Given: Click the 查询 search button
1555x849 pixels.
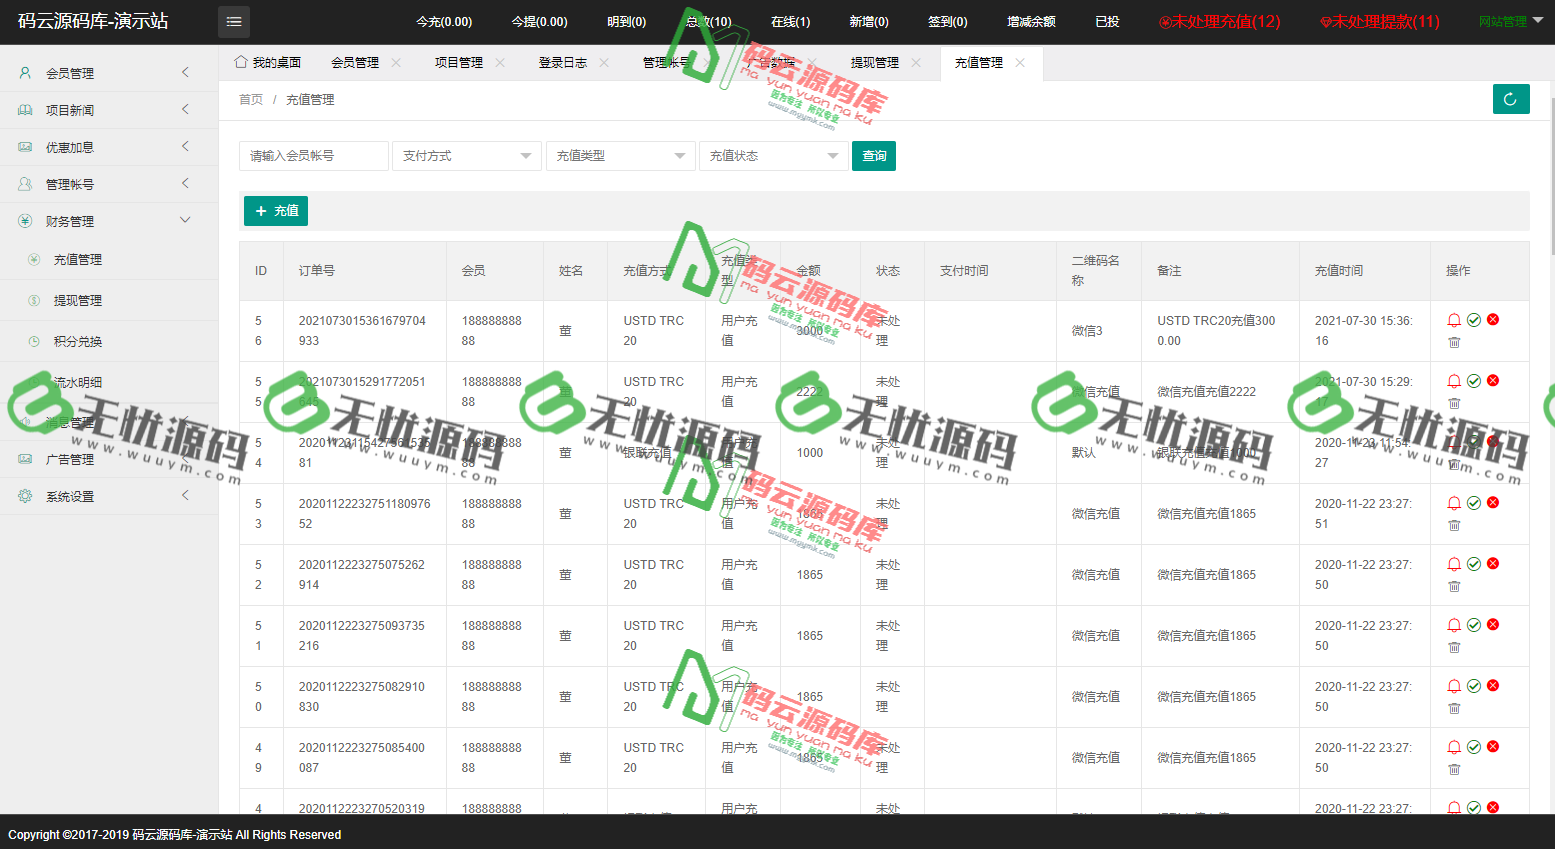Looking at the screenshot, I should (873, 156).
